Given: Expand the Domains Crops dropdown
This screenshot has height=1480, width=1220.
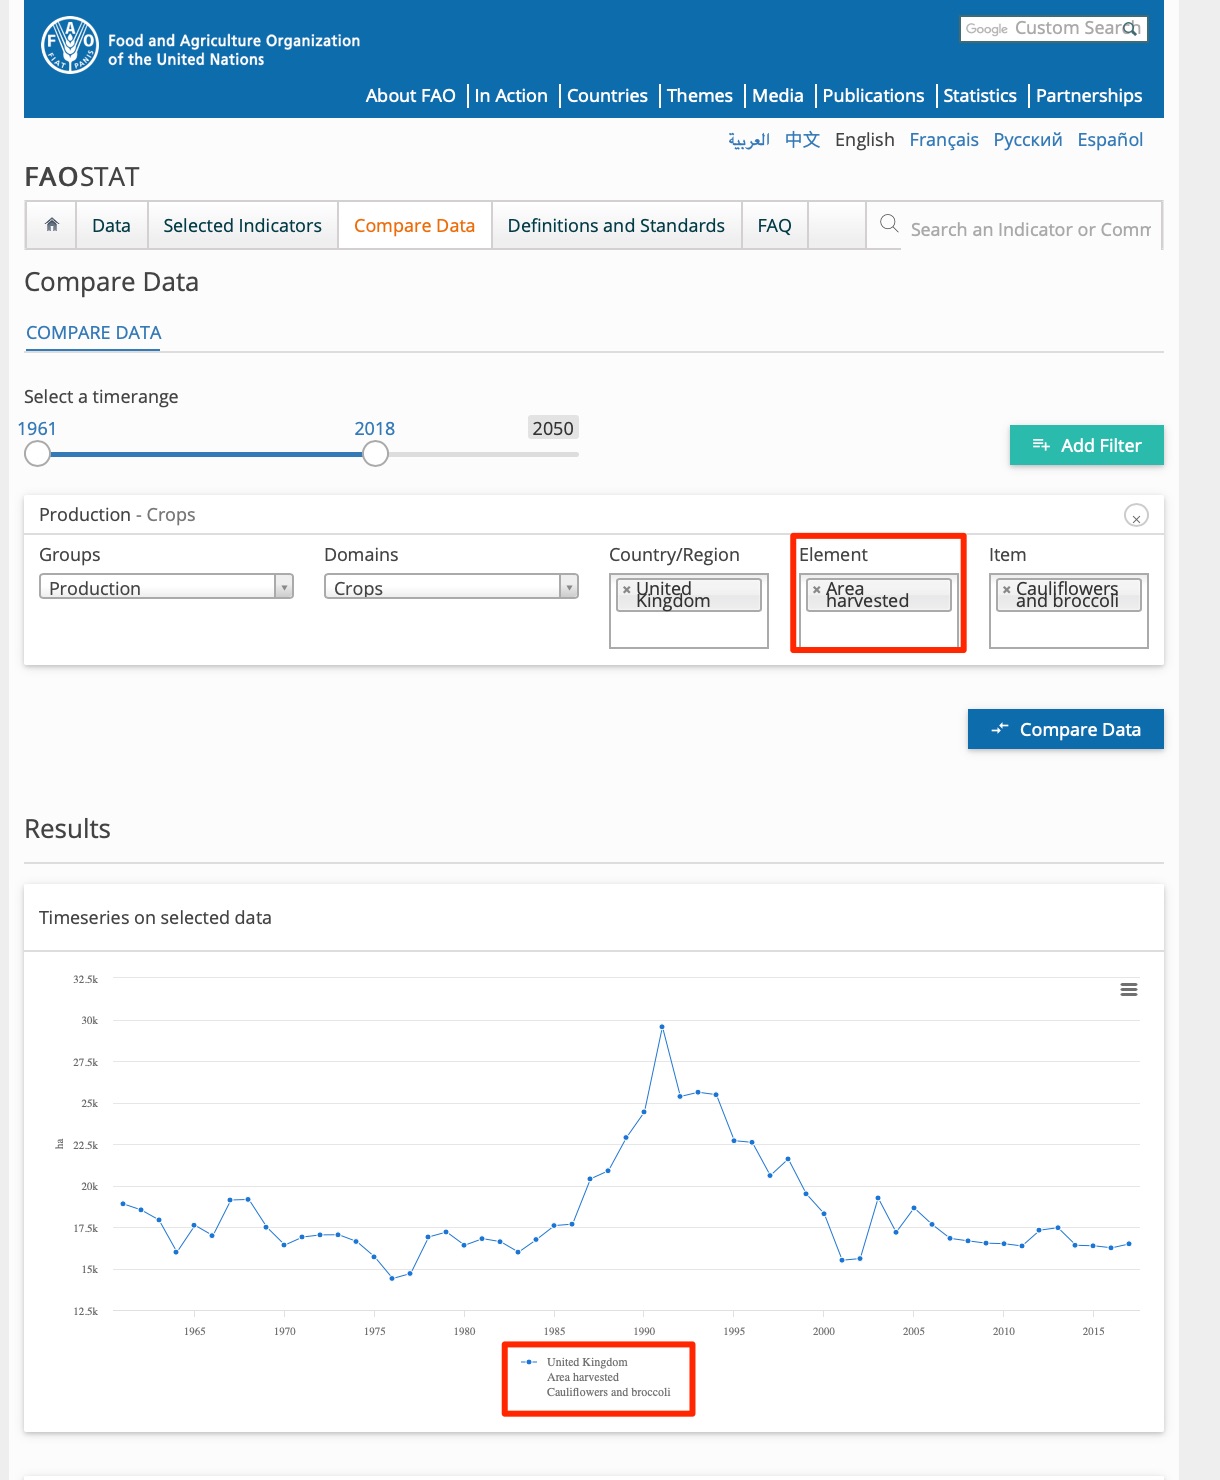Looking at the screenshot, I should click(451, 587).
